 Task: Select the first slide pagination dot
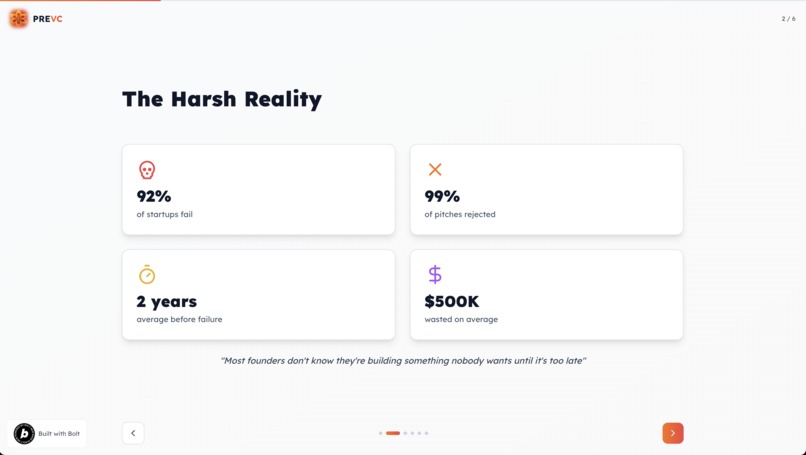click(380, 433)
